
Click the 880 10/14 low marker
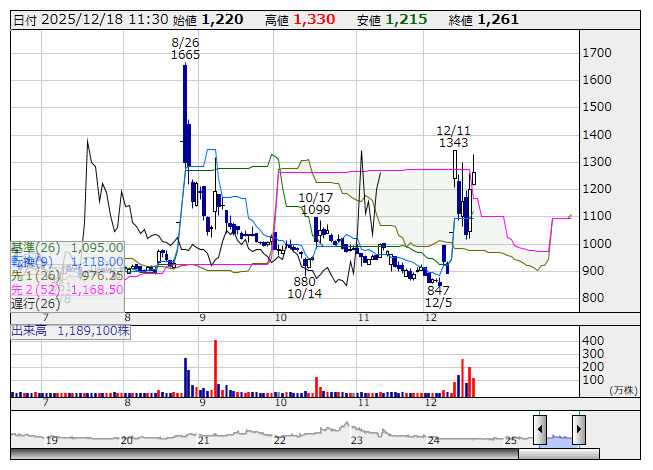coord(305,288)
